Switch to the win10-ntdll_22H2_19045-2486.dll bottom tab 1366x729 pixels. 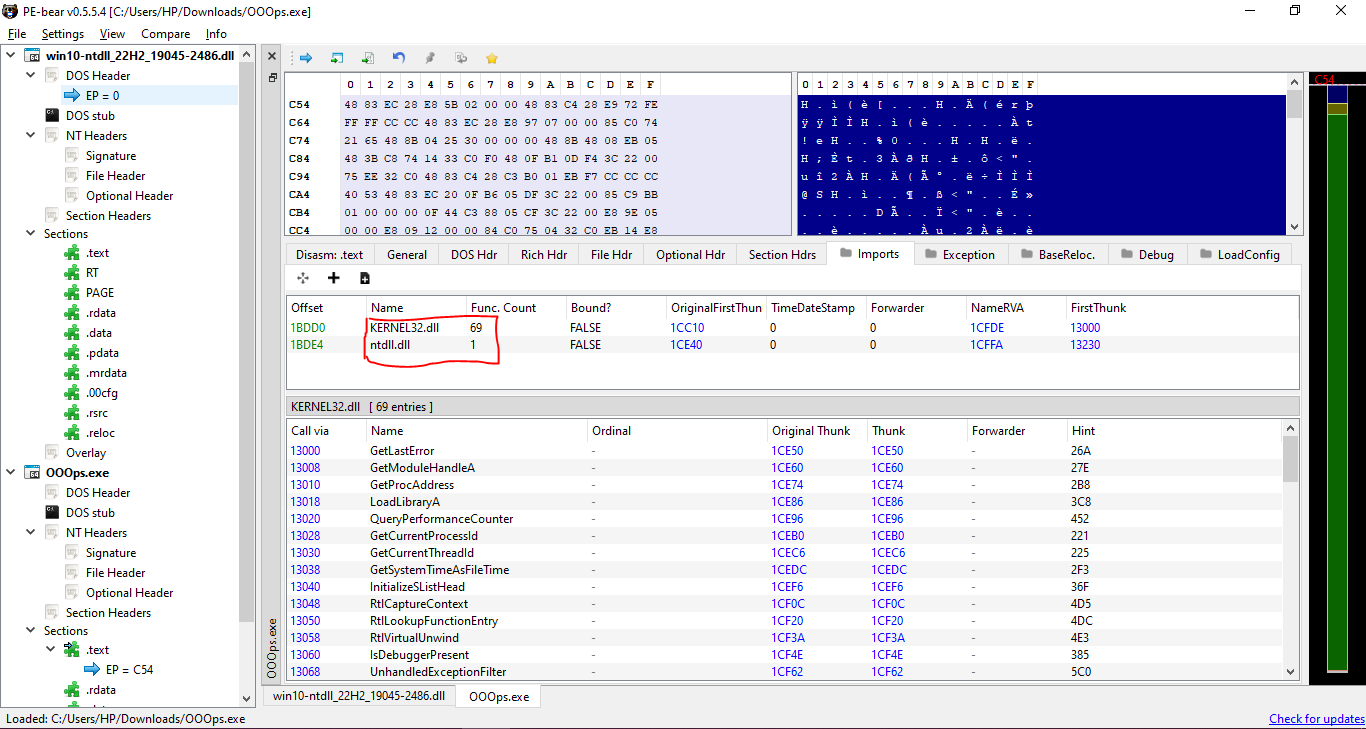click(x=358, y=695)
